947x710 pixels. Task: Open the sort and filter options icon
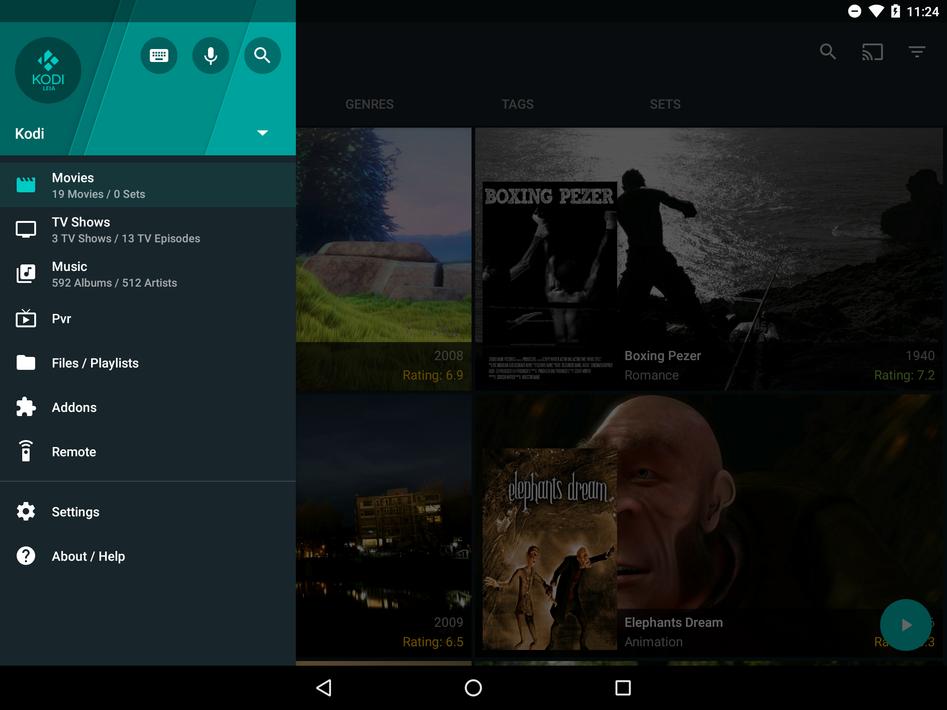click(917, 52)
